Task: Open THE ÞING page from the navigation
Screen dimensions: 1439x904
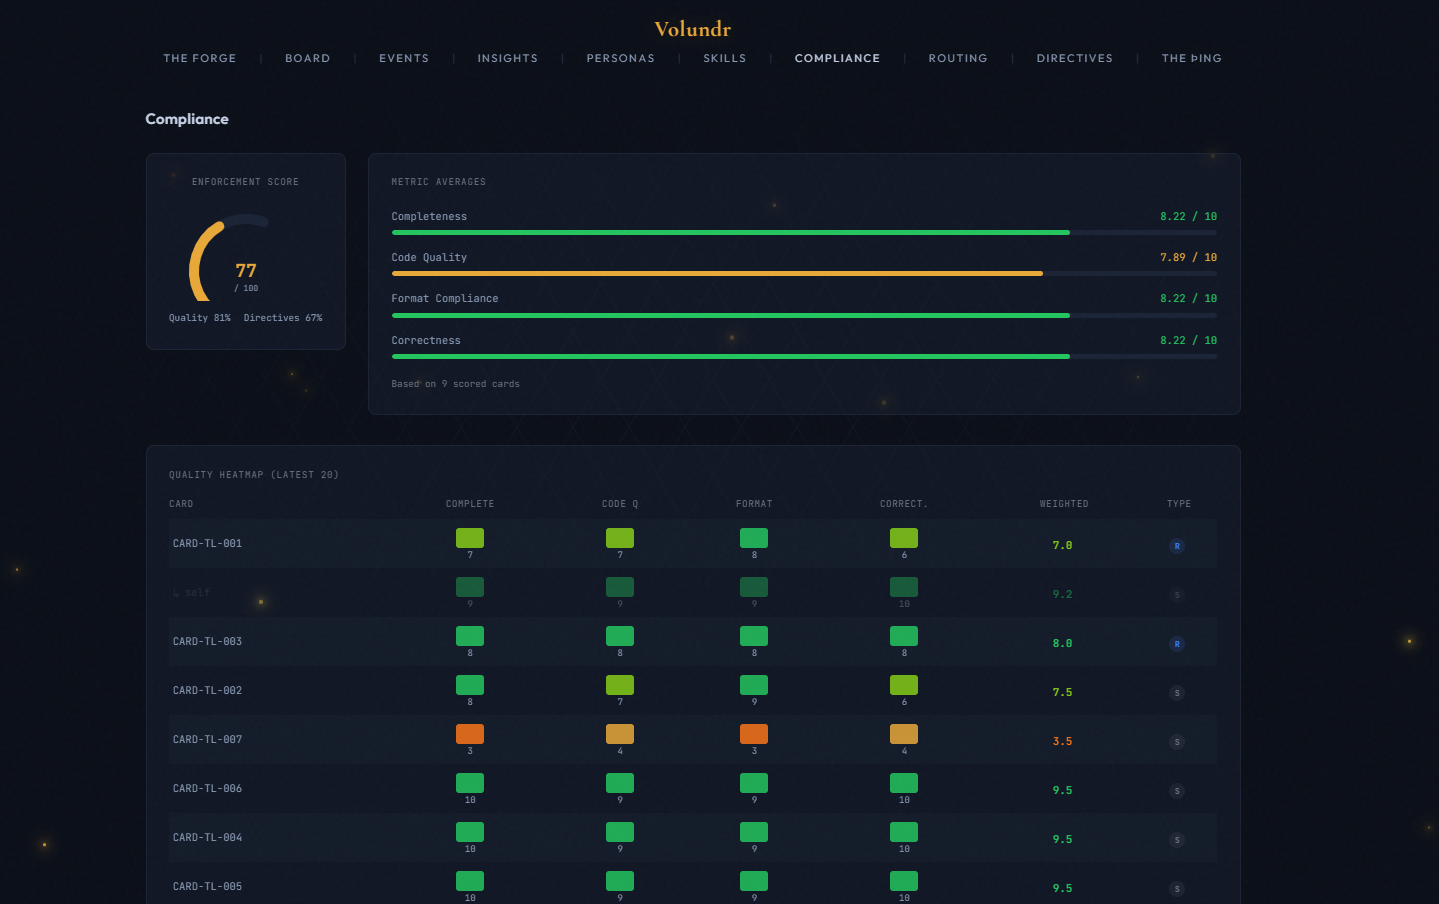Action: 1191,58
